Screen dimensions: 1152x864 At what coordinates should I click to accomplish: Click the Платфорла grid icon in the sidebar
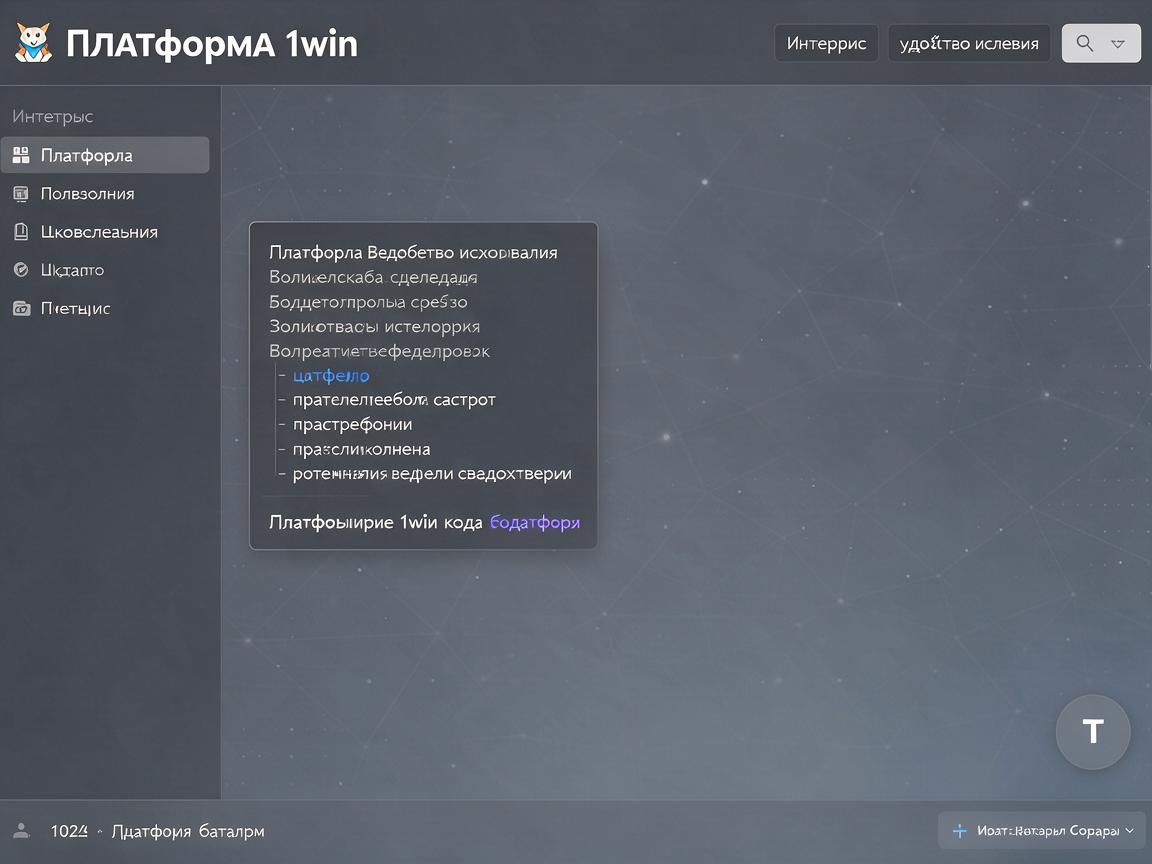(21, 155)
